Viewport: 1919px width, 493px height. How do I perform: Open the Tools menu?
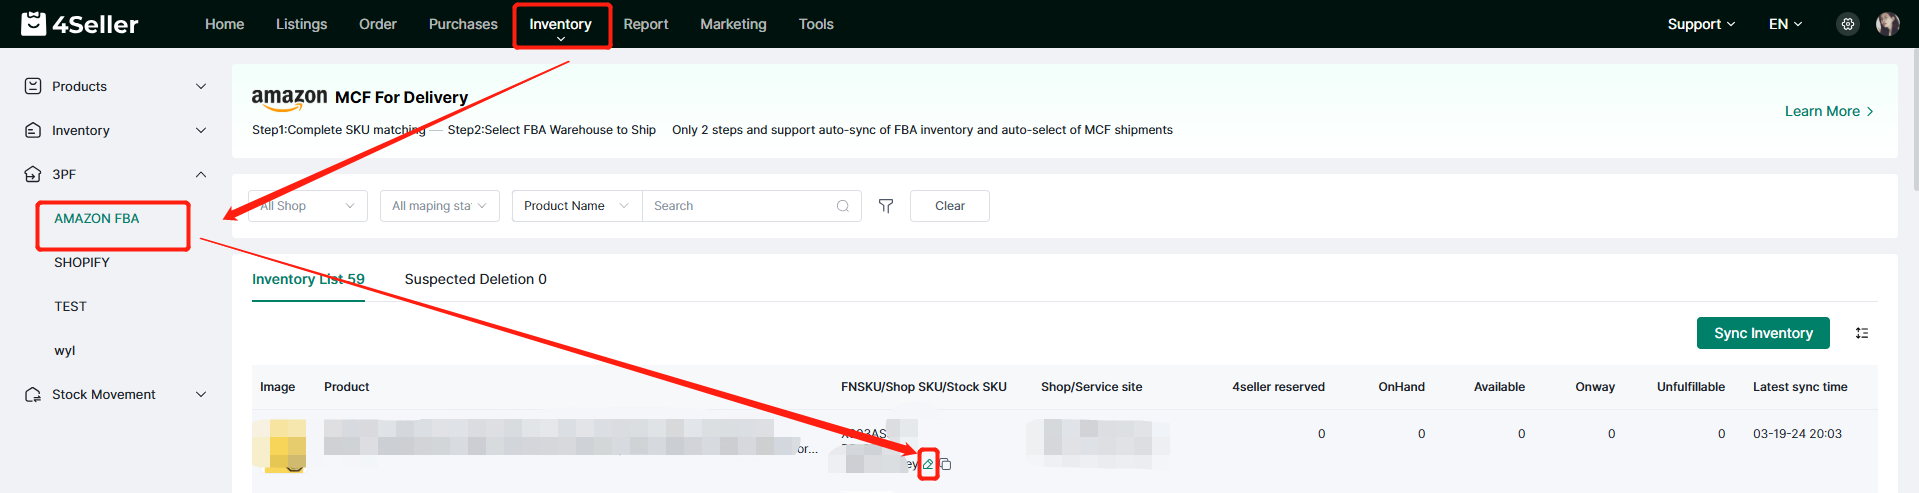(x=816, y=24)
